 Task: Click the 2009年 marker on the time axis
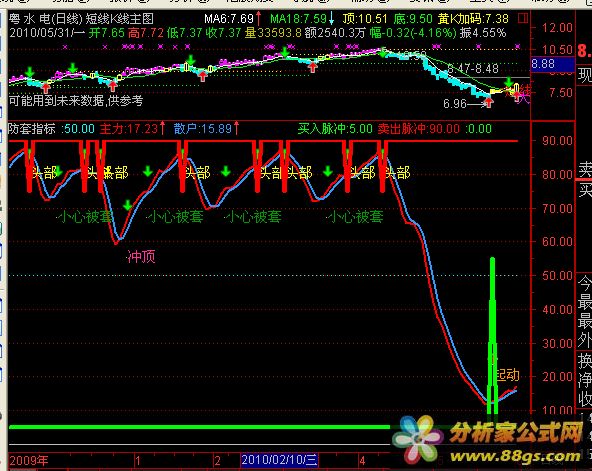coord(29,460)
